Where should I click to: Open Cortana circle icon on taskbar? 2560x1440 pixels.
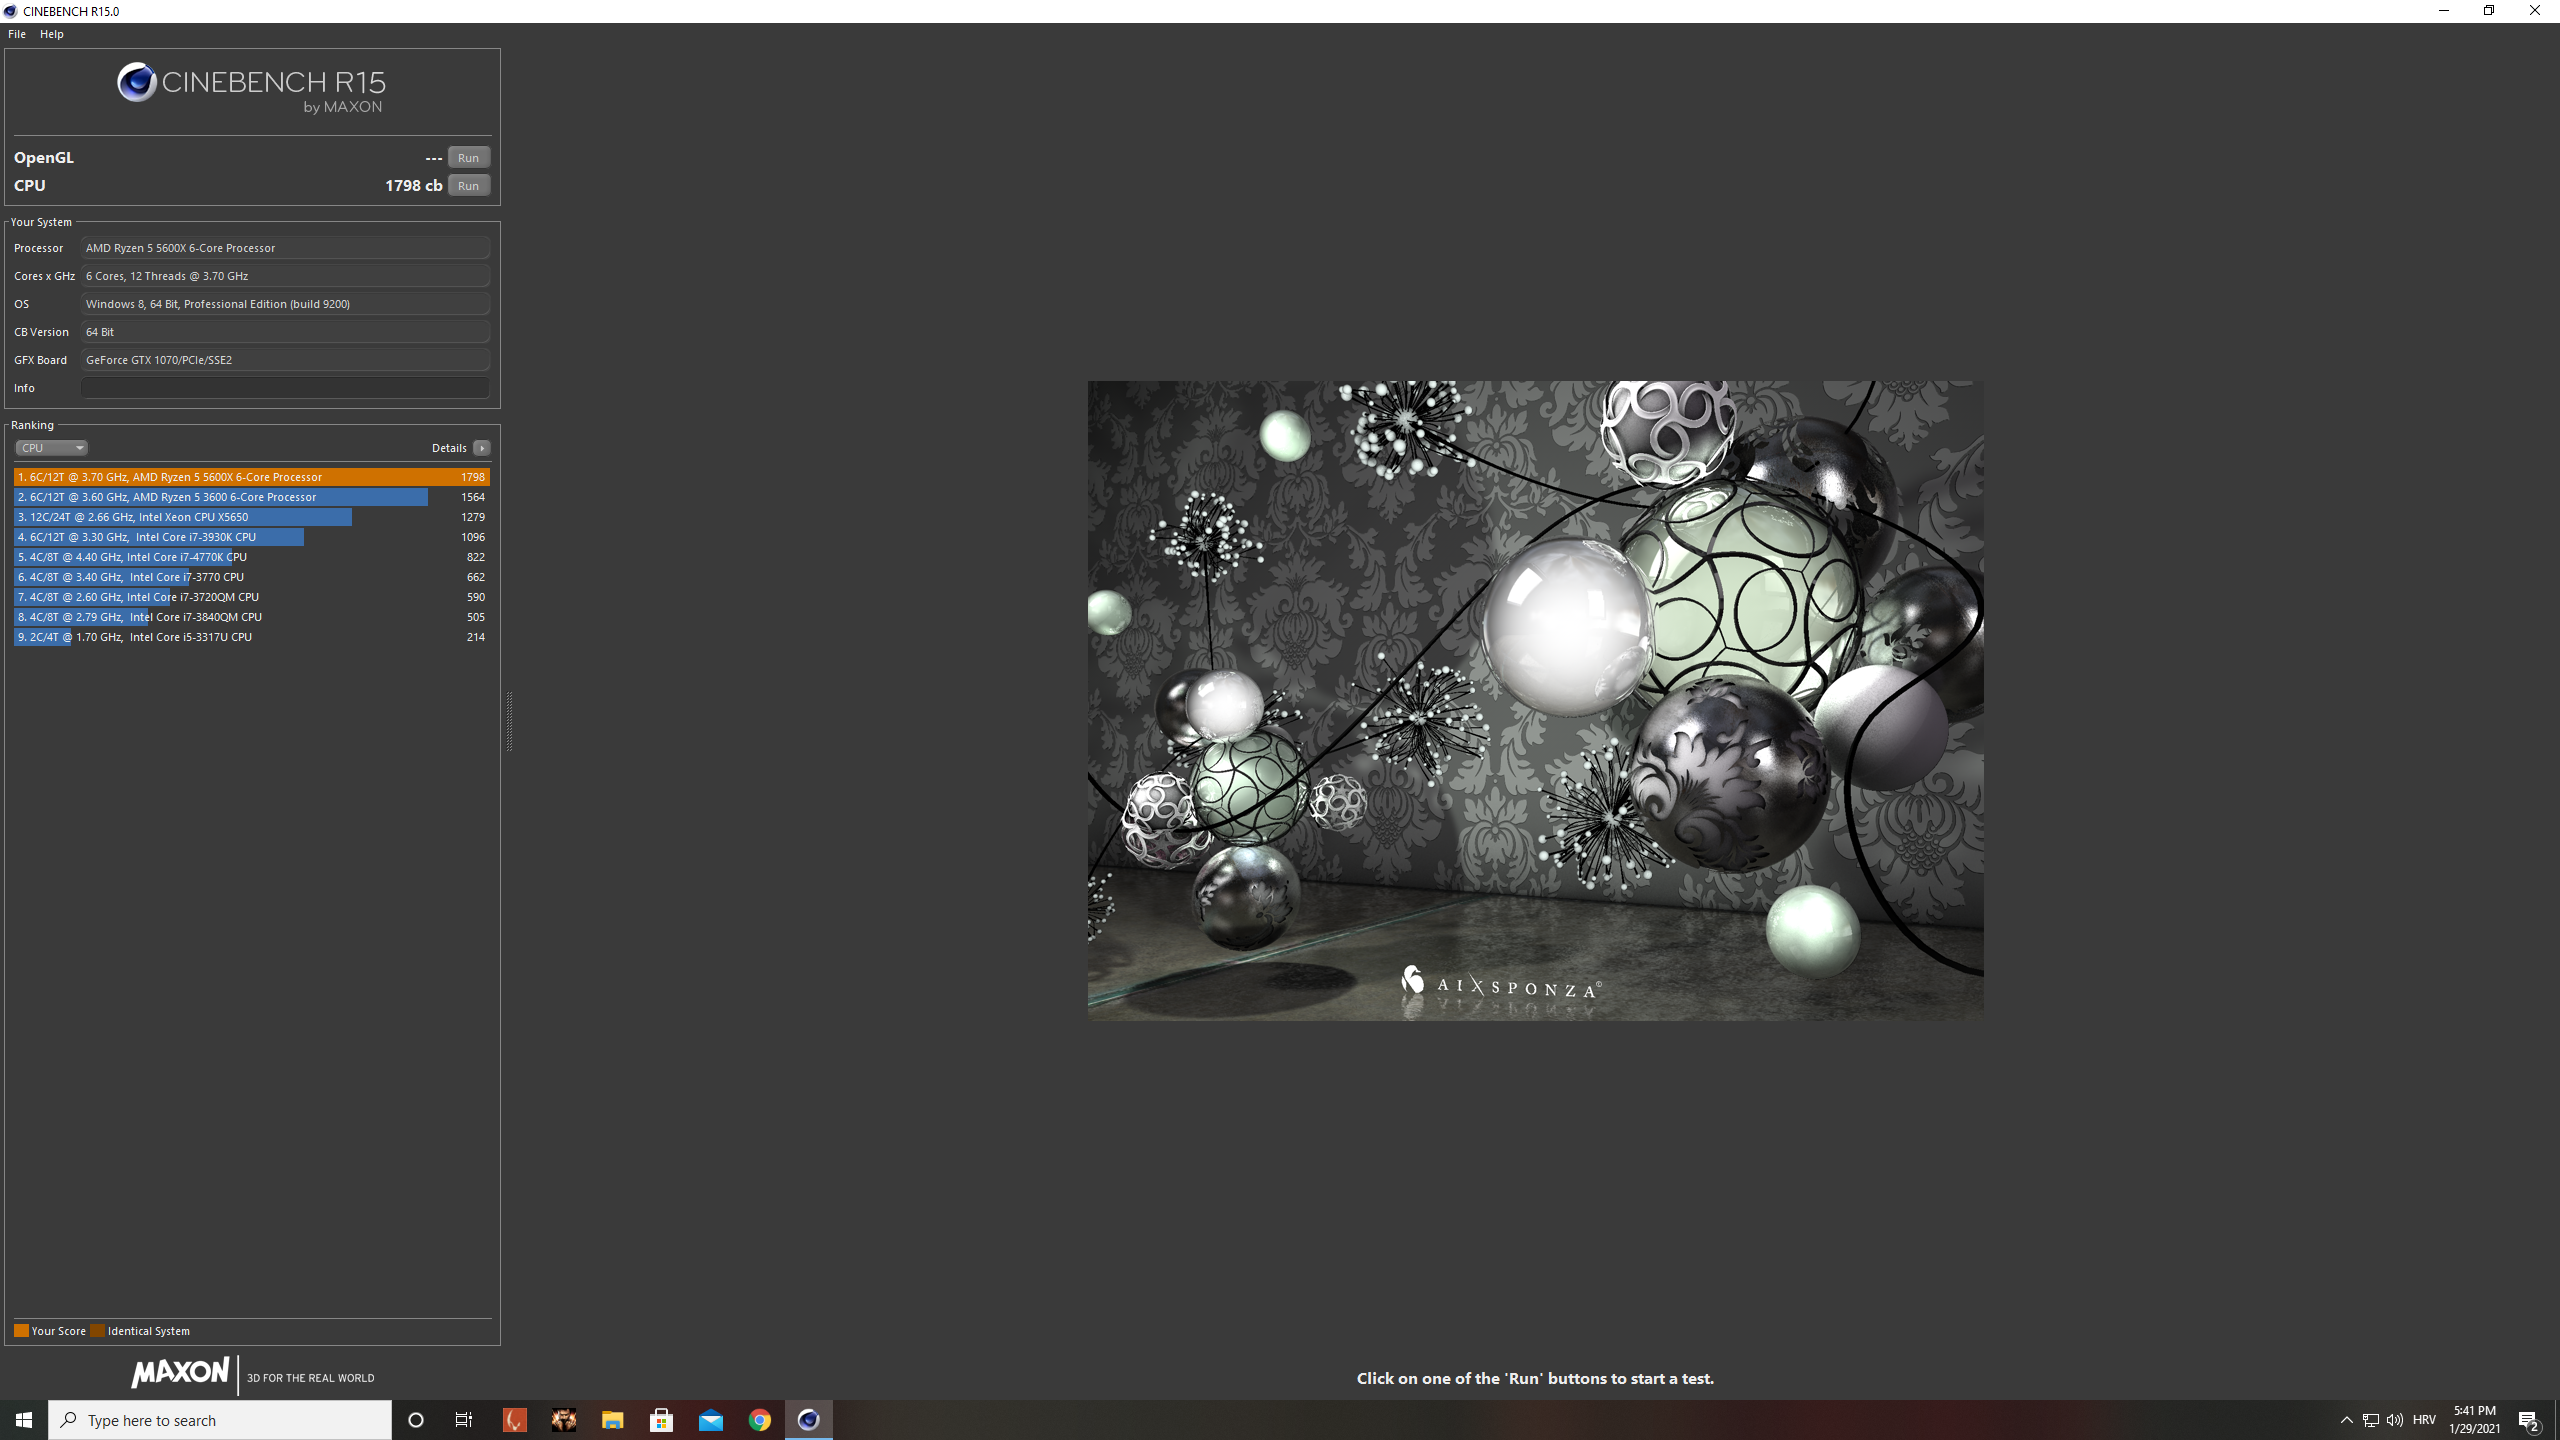pyautogui.click(x=416, y=1420)
